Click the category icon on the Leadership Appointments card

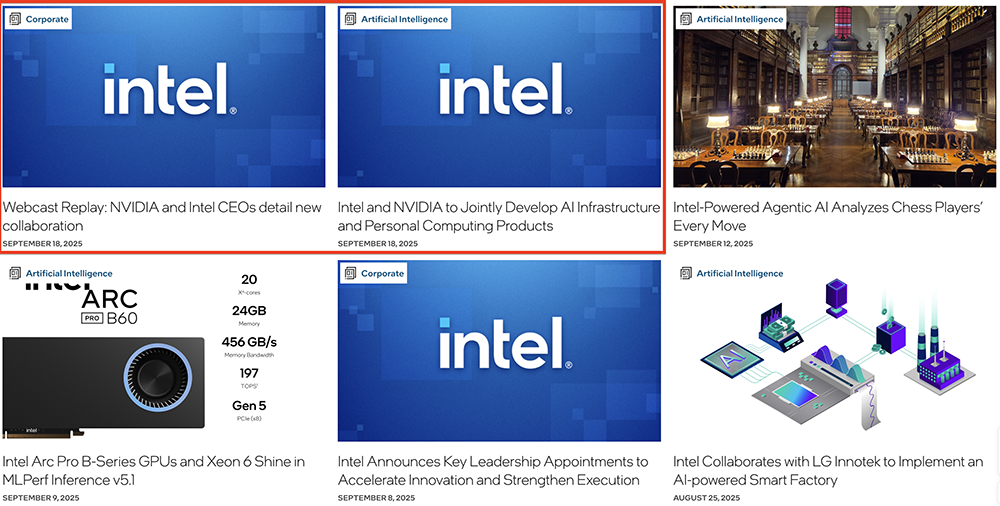pos(350,273)
